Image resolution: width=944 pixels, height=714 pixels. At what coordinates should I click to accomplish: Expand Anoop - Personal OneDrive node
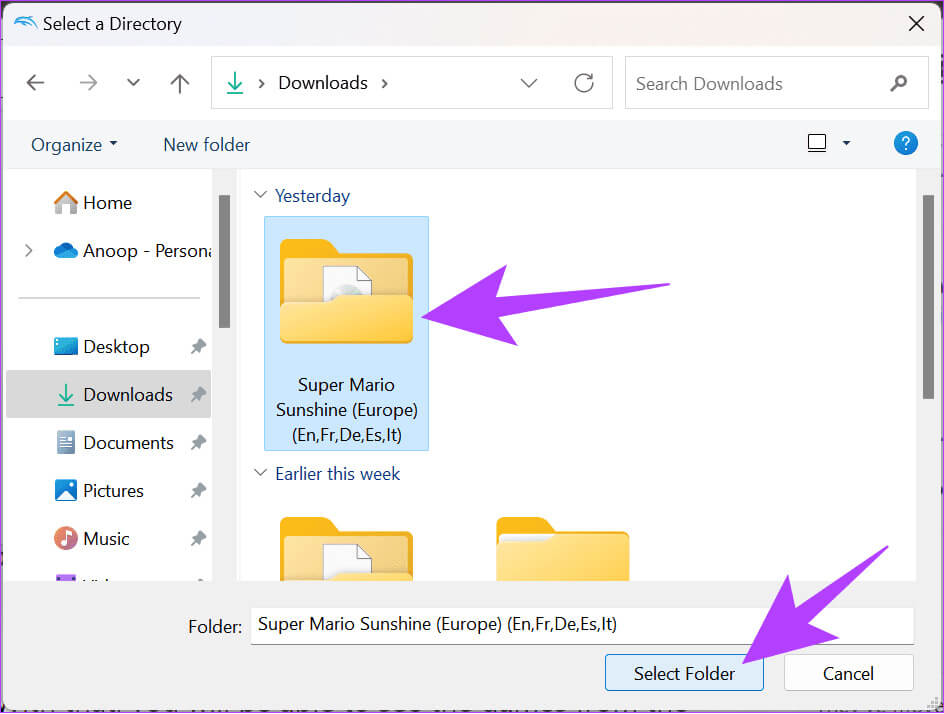coord(28,250)
